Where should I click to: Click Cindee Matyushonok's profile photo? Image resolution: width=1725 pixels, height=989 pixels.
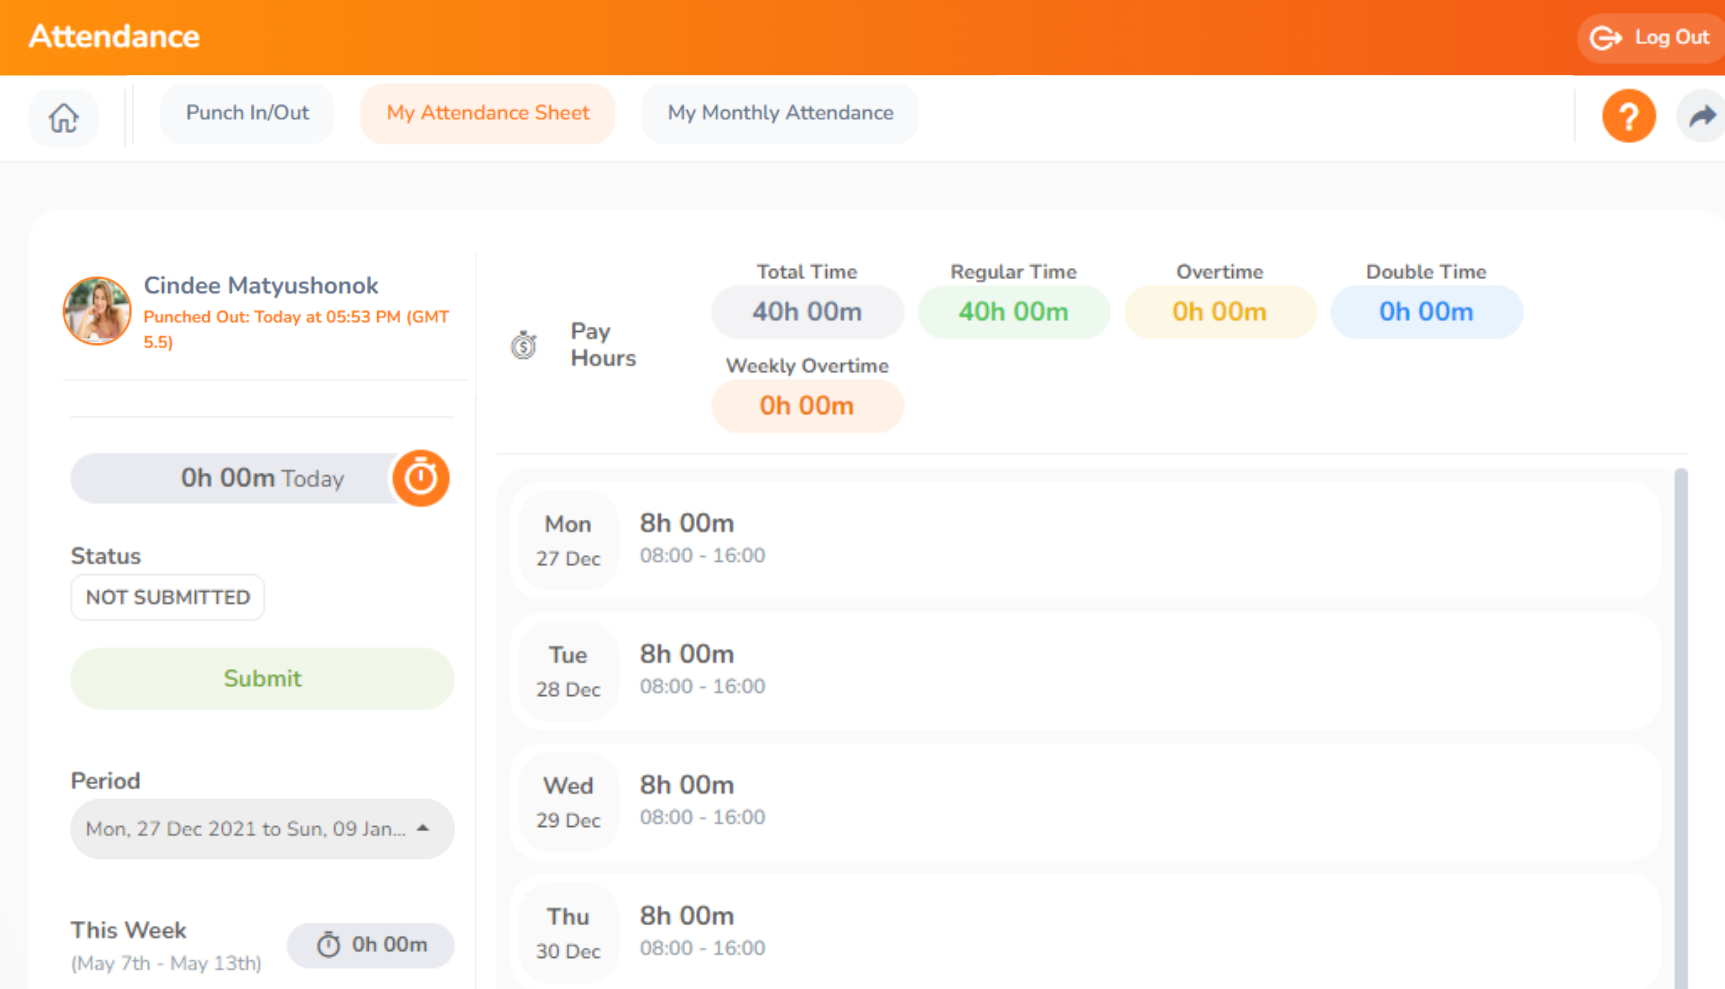pos(97,311)
